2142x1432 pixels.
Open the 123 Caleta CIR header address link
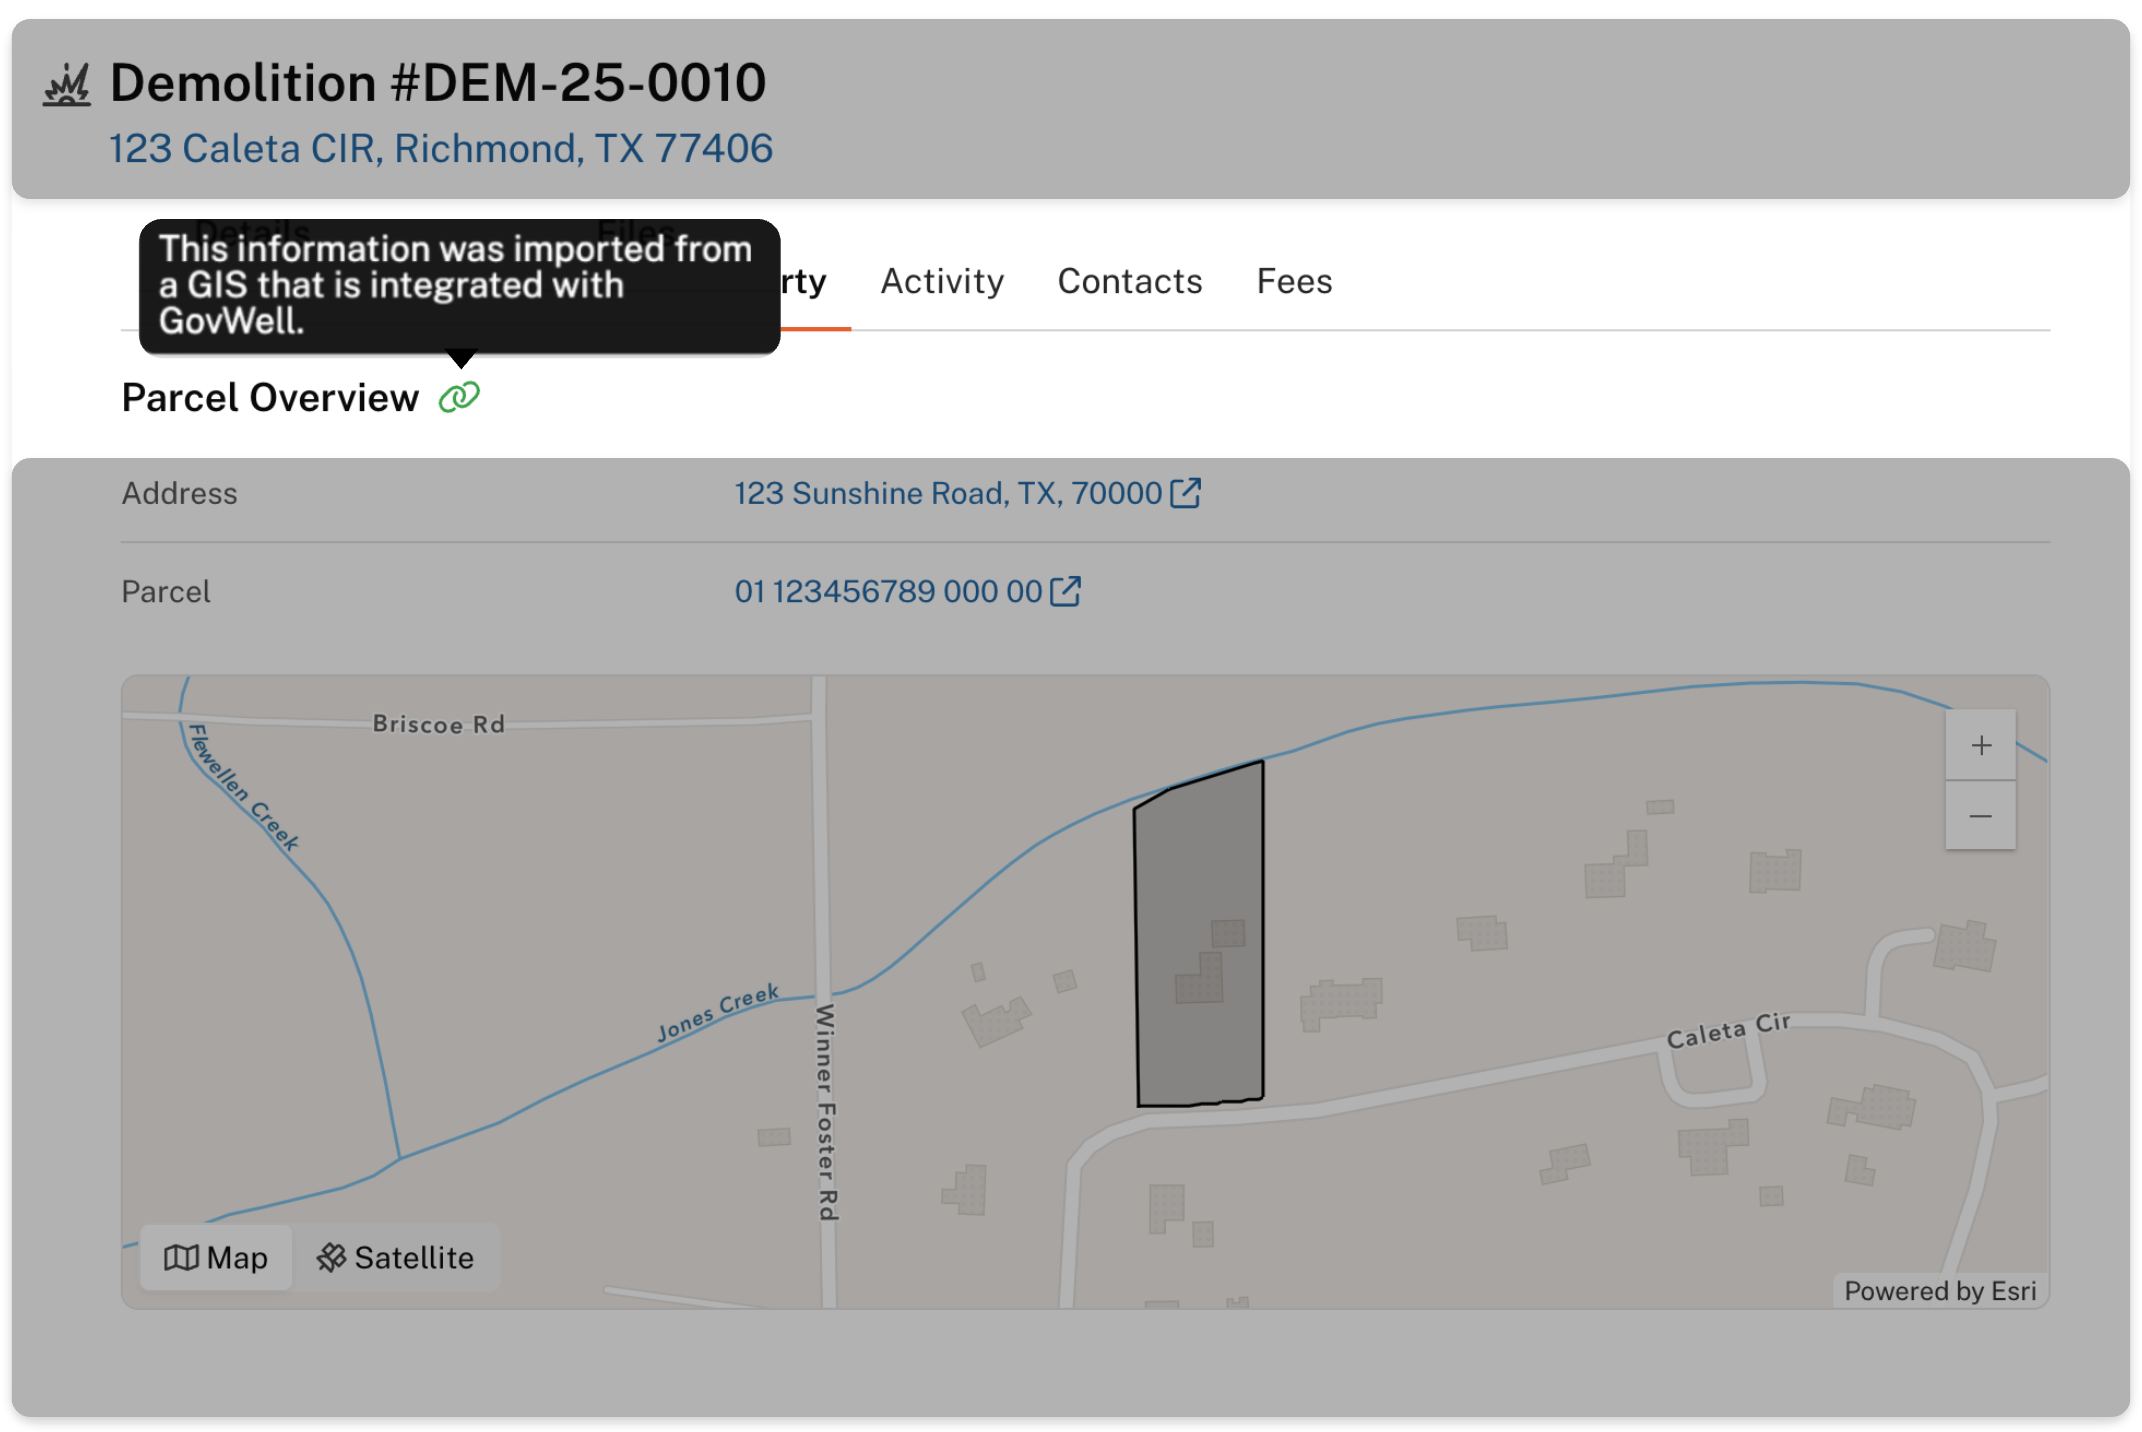(x=440, y=149)
